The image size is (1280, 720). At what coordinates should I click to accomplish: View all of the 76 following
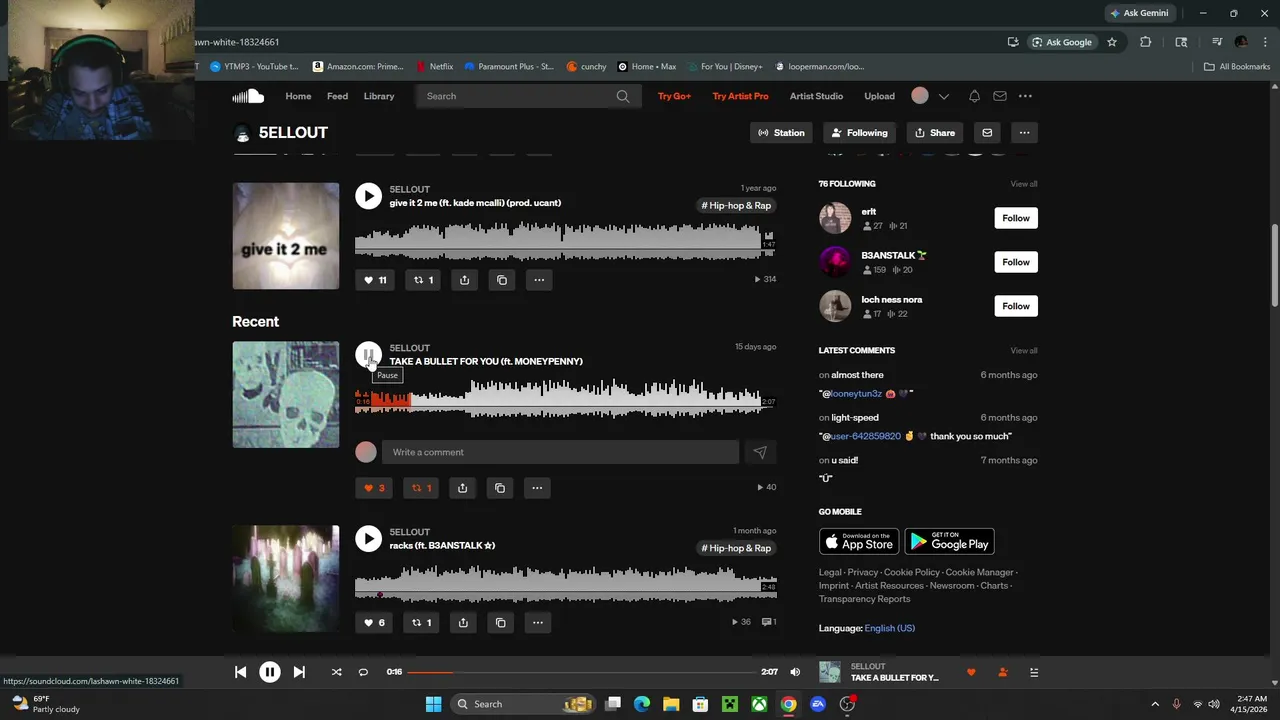(1023, 184)
